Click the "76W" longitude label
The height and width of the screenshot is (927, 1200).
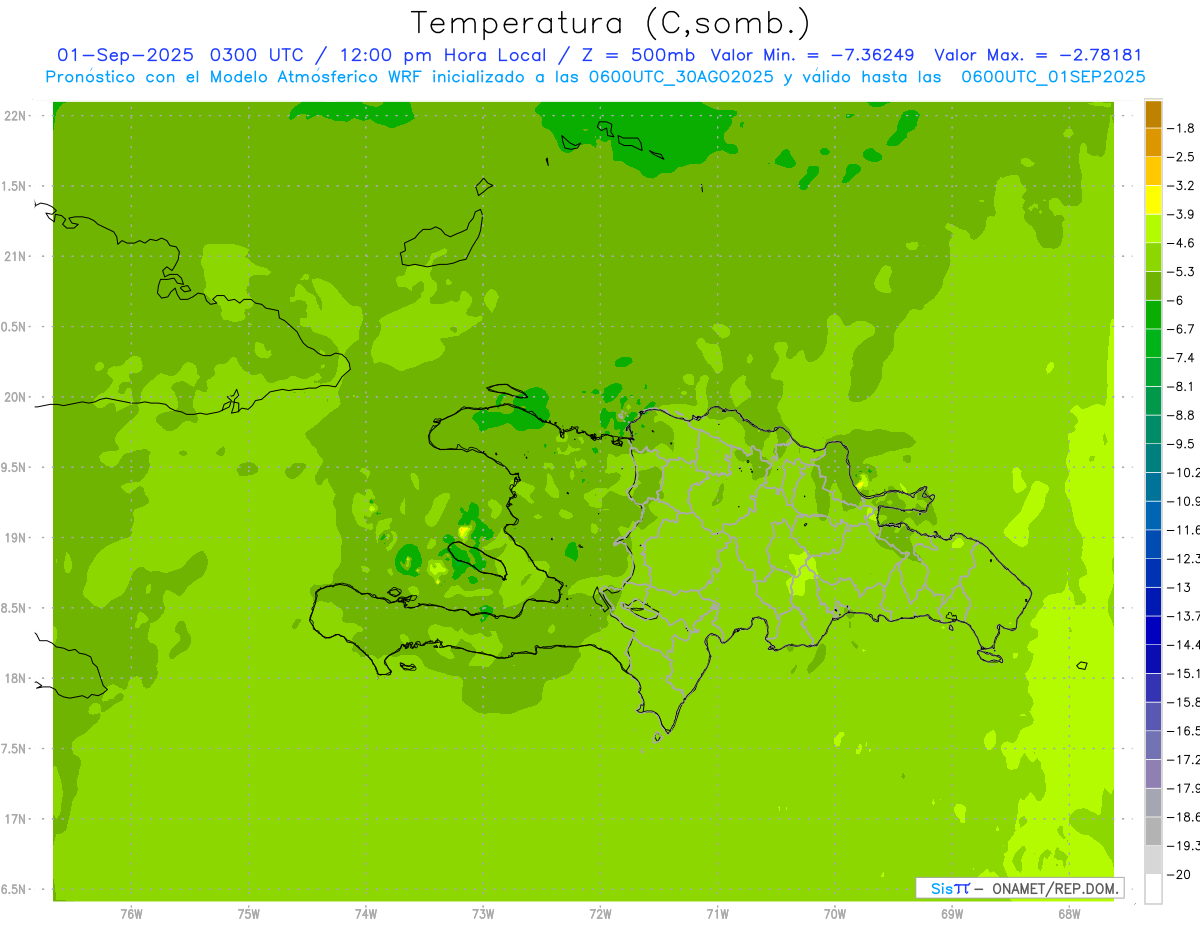tap(131, 914)
